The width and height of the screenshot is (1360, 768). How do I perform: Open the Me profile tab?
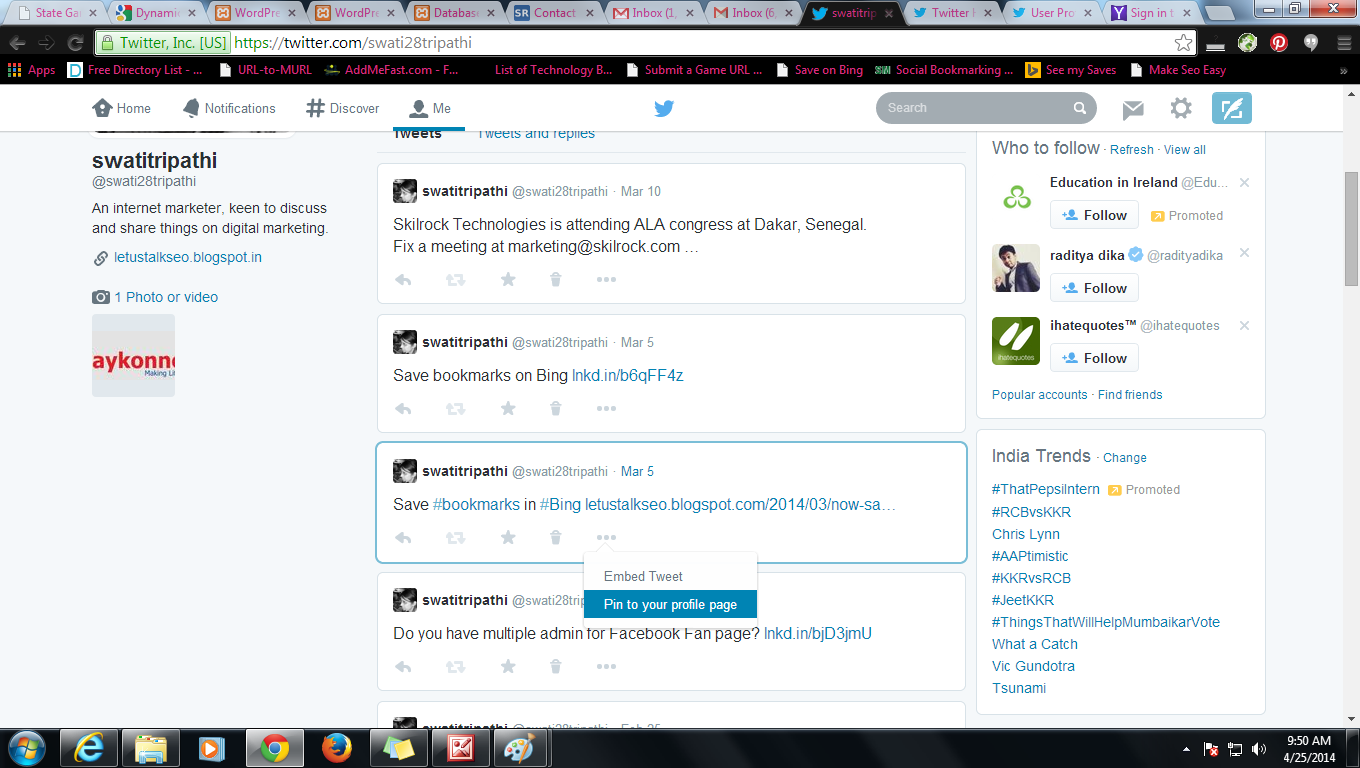(x=430, y=108)
